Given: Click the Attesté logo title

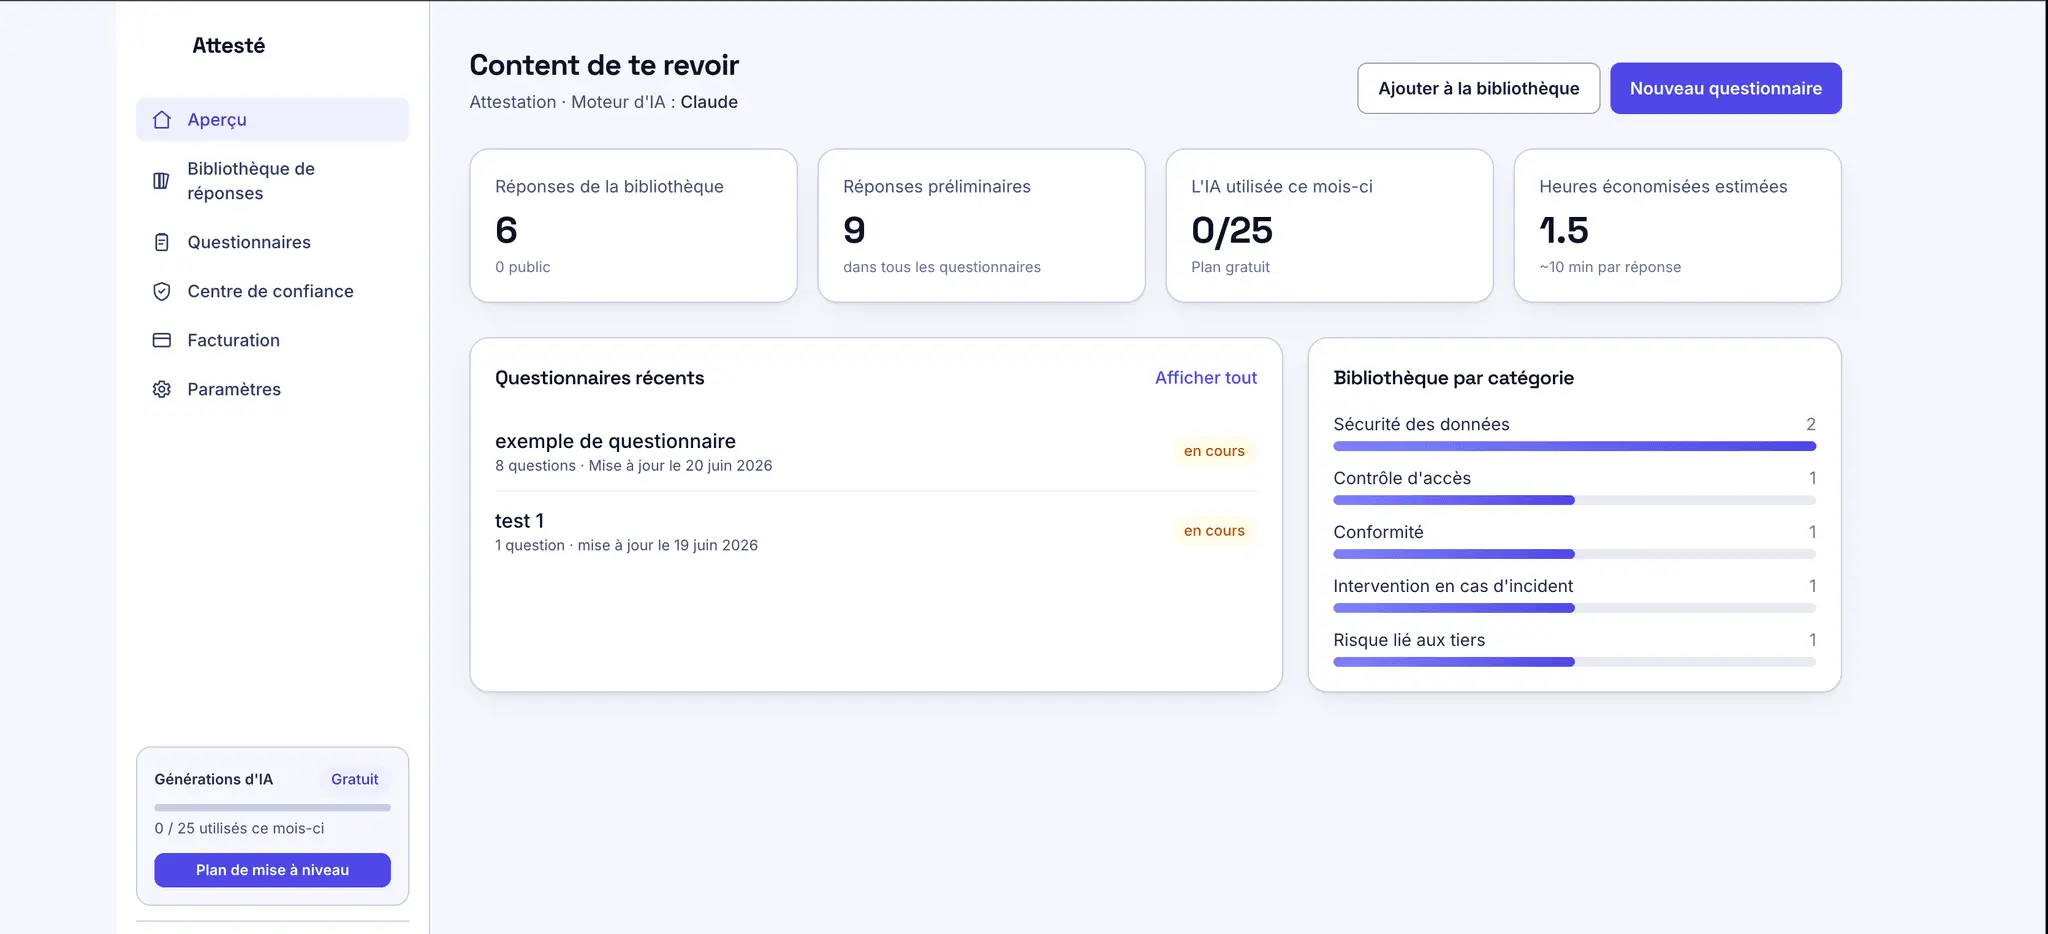Looking at the screenshot, I should [x=228, y=45].
